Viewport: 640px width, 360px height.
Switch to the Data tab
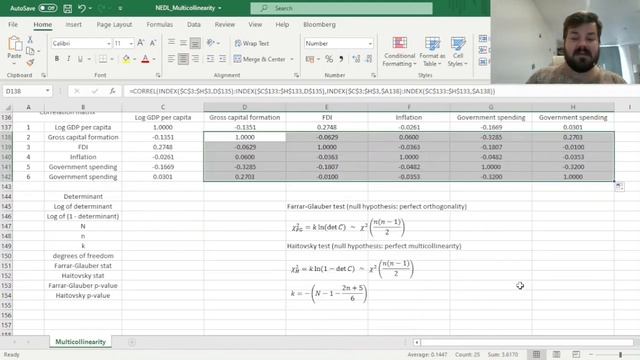(194, 24)
